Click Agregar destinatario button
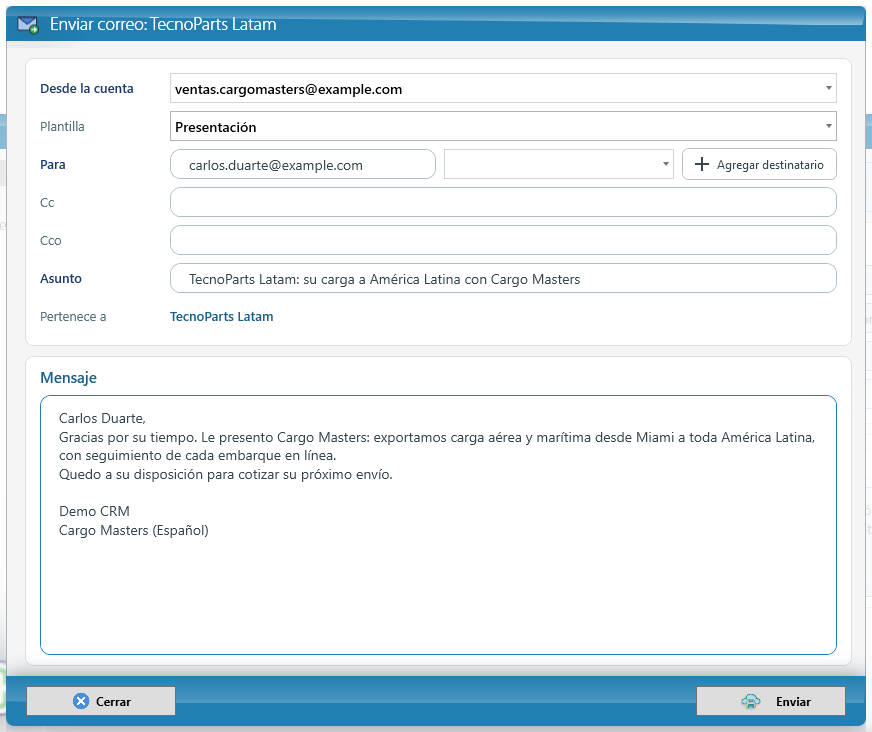This screenshot has height=732, width=872. [759, 164]
